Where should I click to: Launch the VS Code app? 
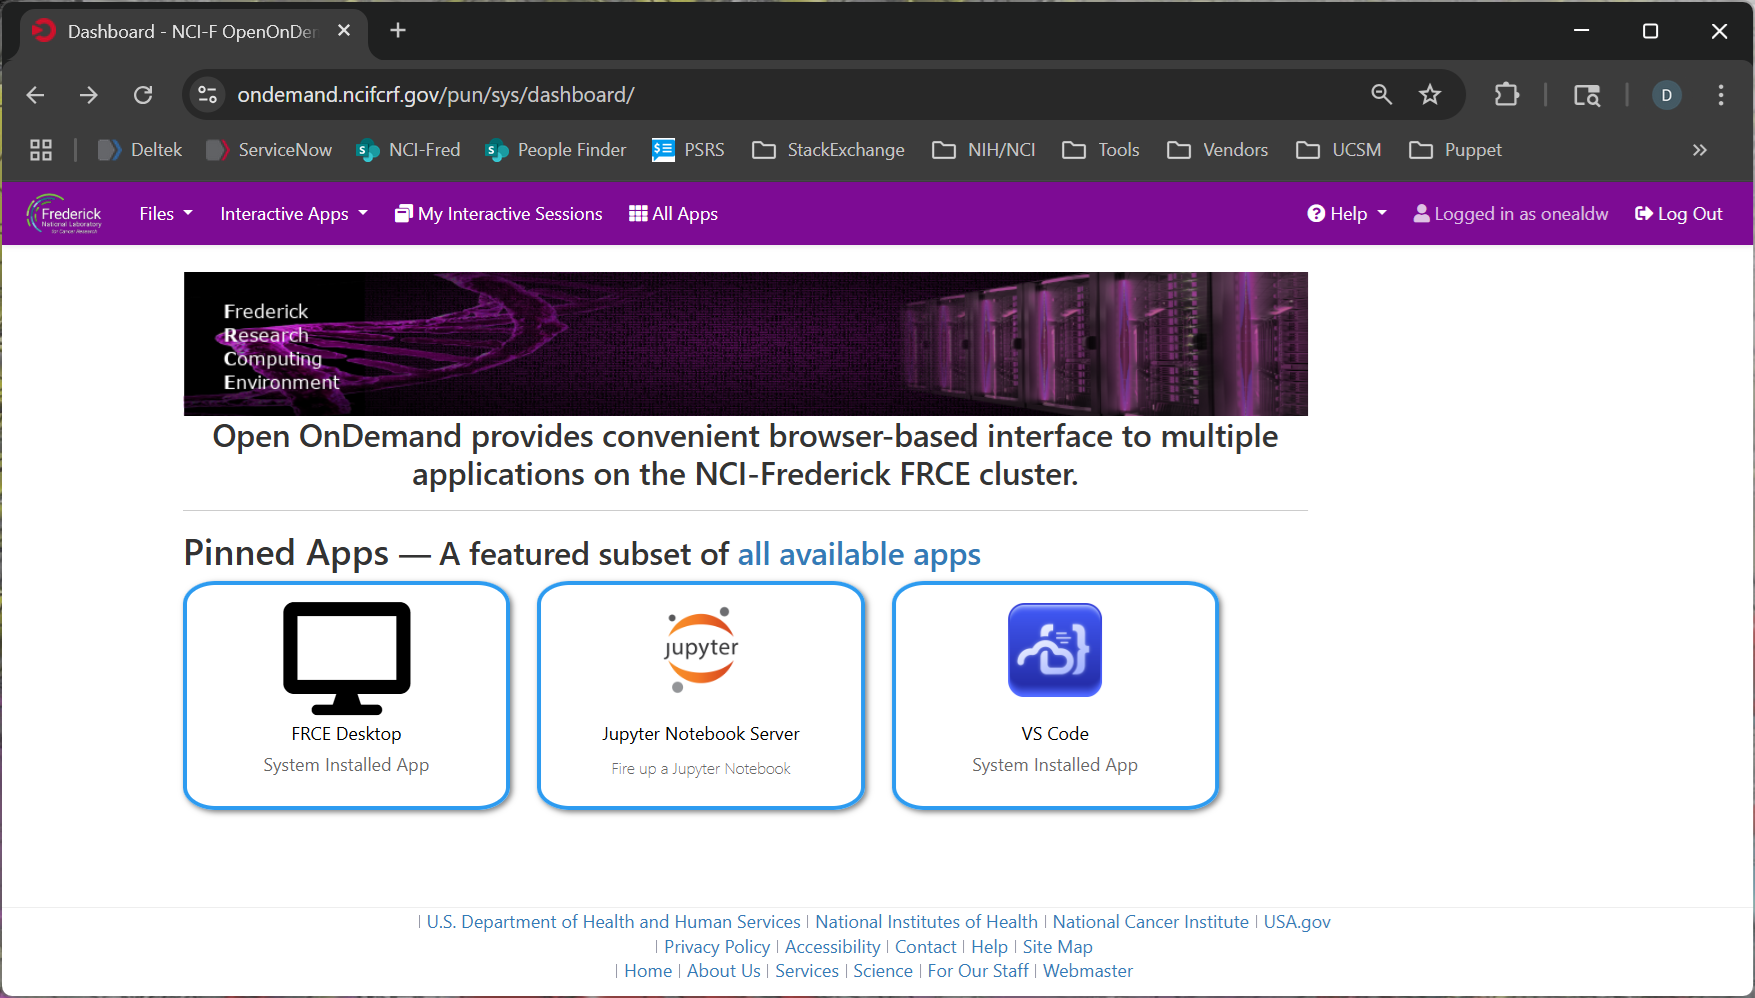tap(1054, 696)
